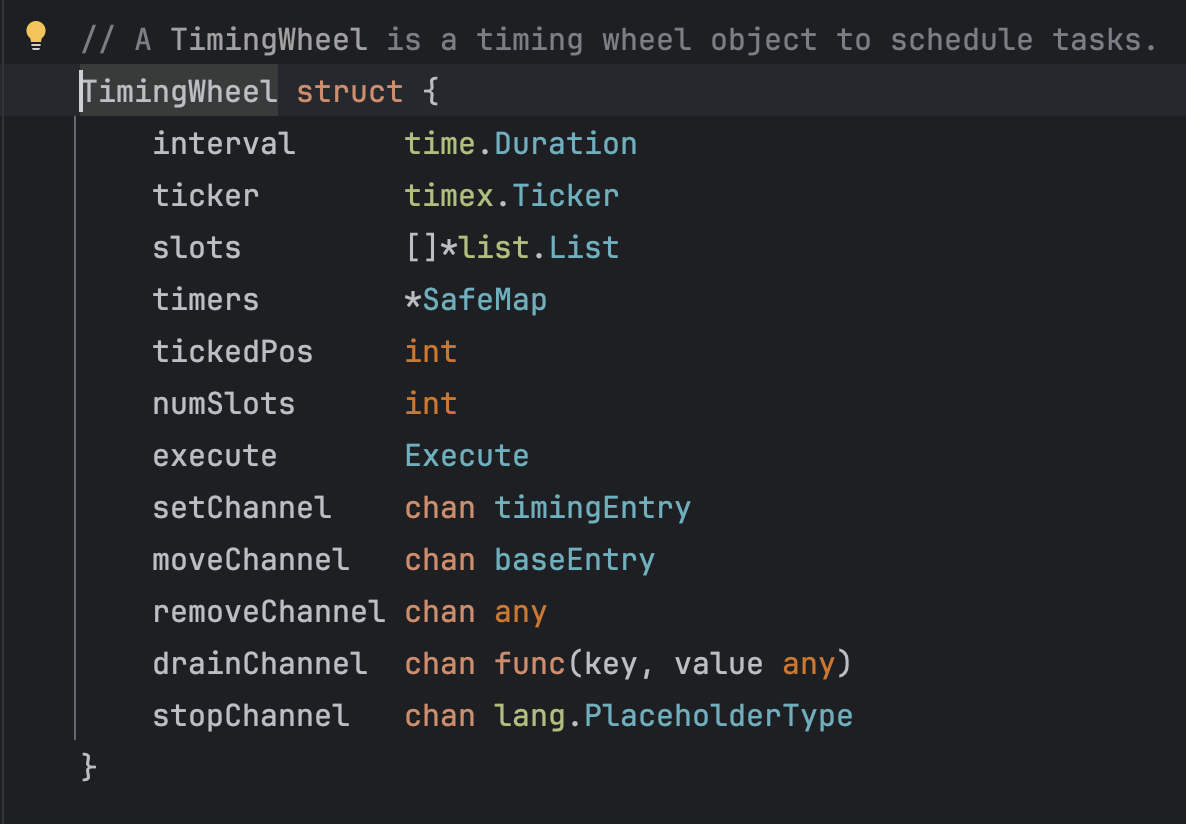Image resolution: width=1186 pixels, height=824 pixels.
Task: Place cursor on the numSlots field
Action: tap(223, 404)
